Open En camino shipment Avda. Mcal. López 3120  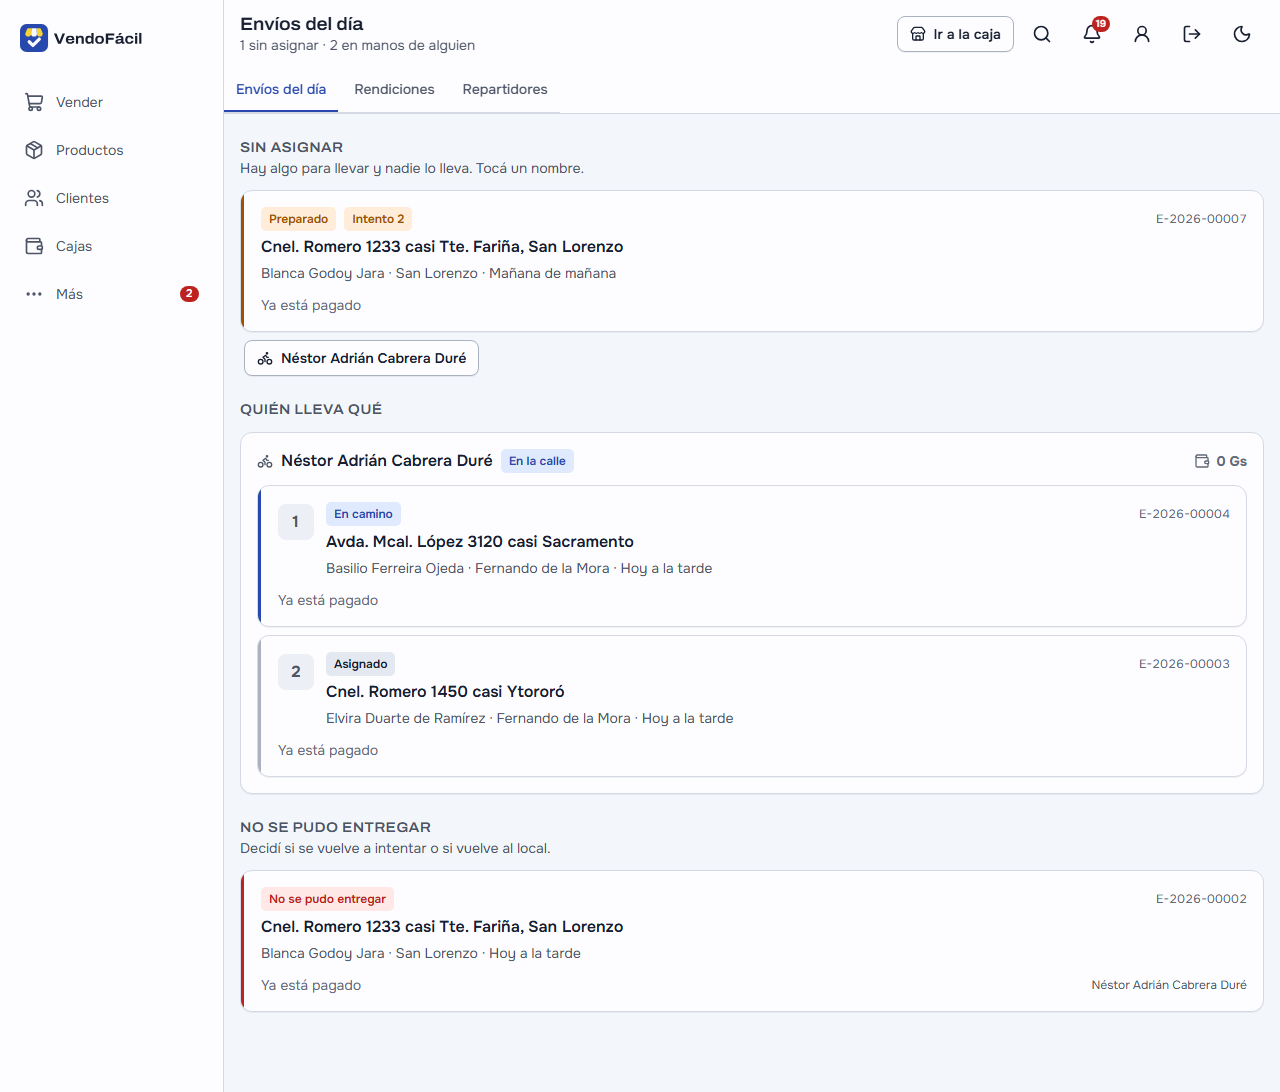point(752,556)
